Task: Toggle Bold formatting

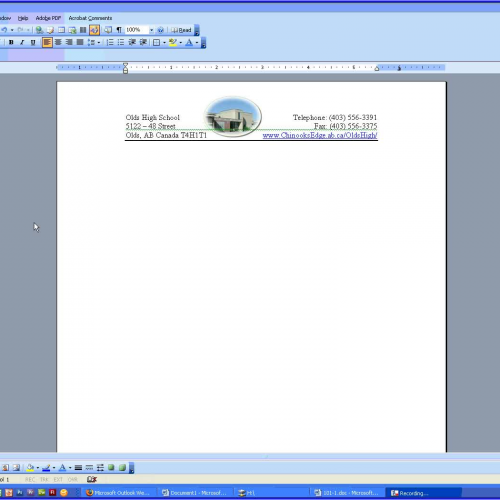Action: click(x=11, y=42)
